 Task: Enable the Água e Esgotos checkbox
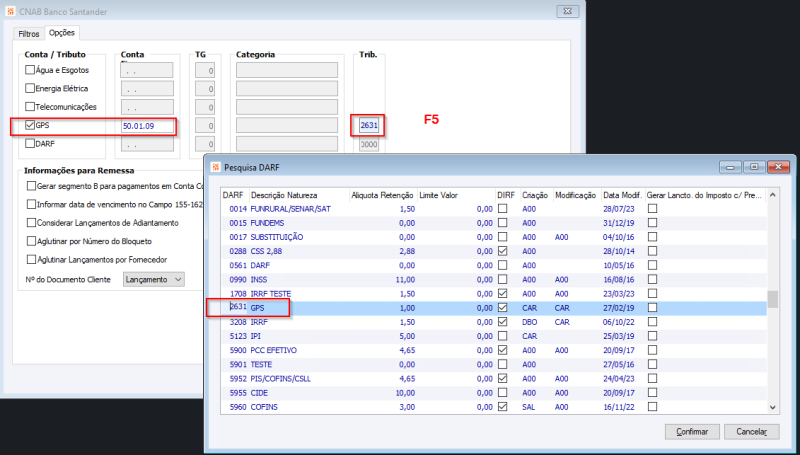point(30,70)
